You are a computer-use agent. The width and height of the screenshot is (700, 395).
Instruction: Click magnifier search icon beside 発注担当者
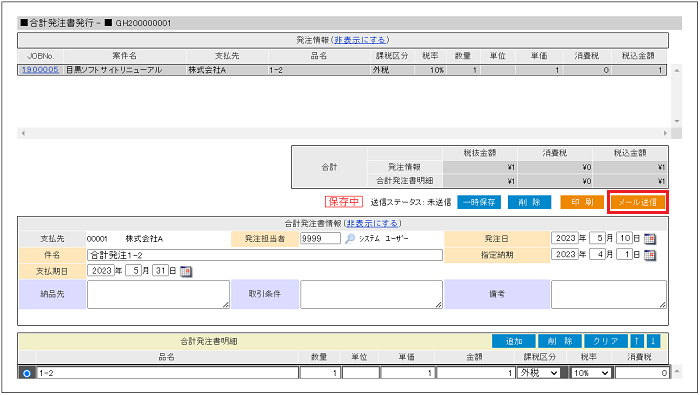(x=350, y=239)
